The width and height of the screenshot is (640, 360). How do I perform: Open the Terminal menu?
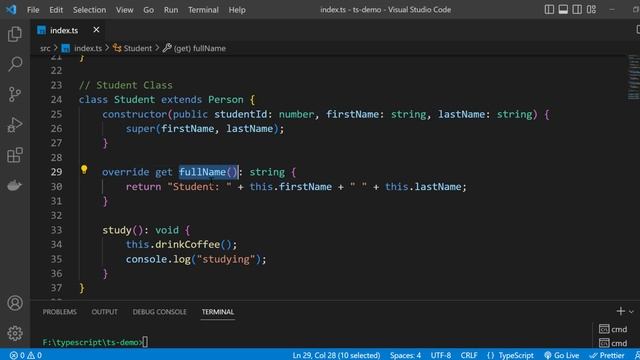coord(203,10)
